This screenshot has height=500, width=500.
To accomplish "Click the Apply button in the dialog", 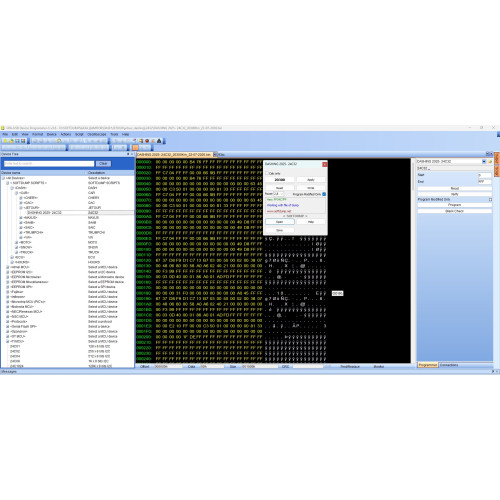I will [311, 180].
